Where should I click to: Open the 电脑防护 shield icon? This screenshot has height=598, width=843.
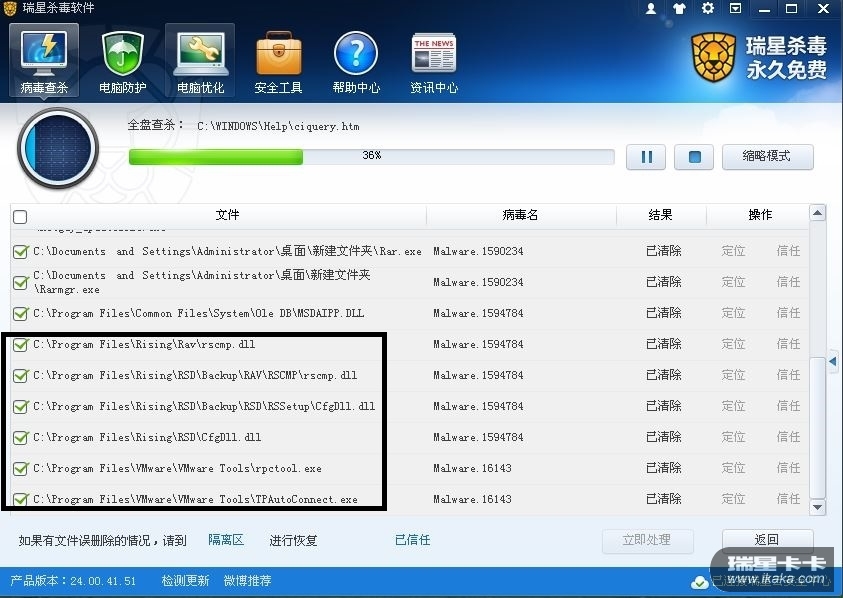click(123, 60)
